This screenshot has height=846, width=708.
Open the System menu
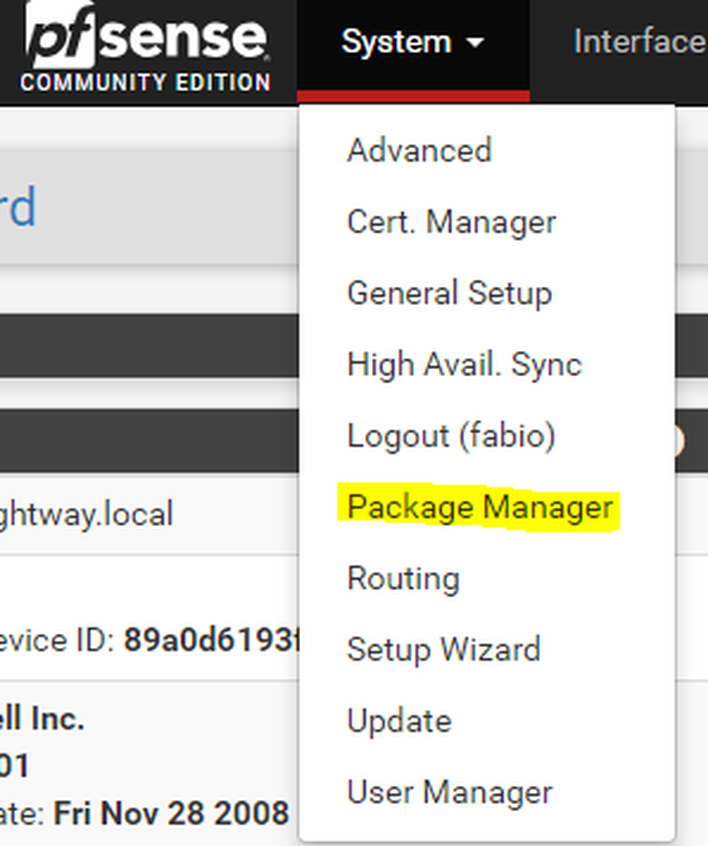413,43
